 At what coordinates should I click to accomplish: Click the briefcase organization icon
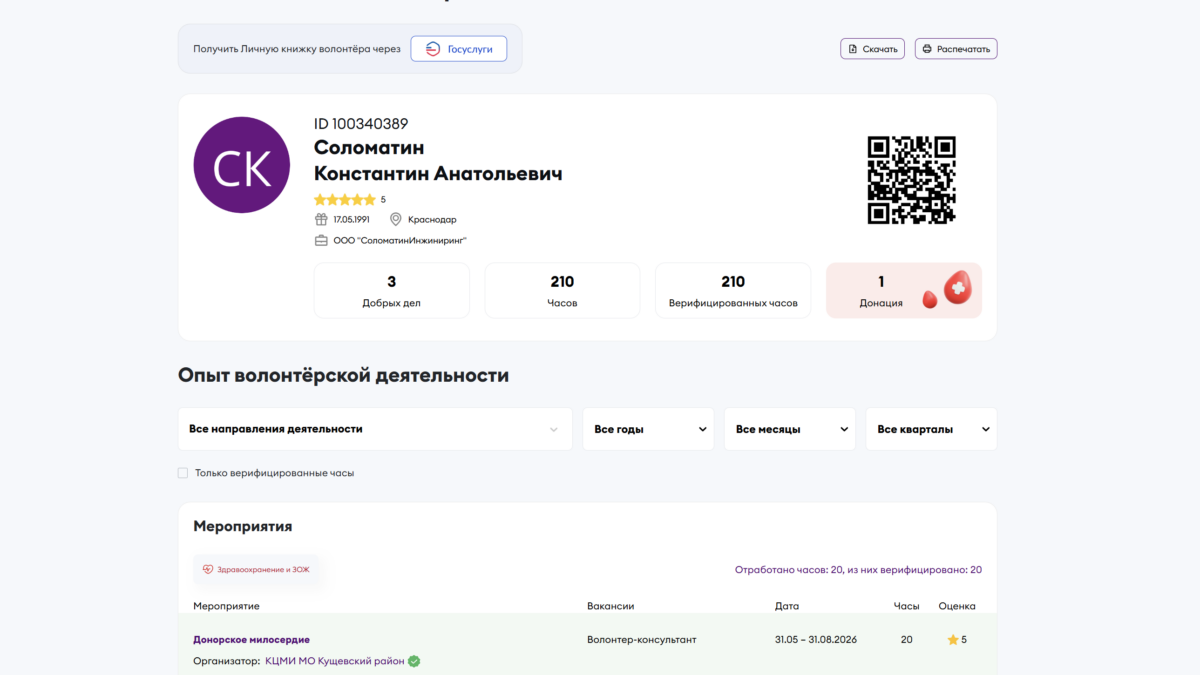point(321,240)
